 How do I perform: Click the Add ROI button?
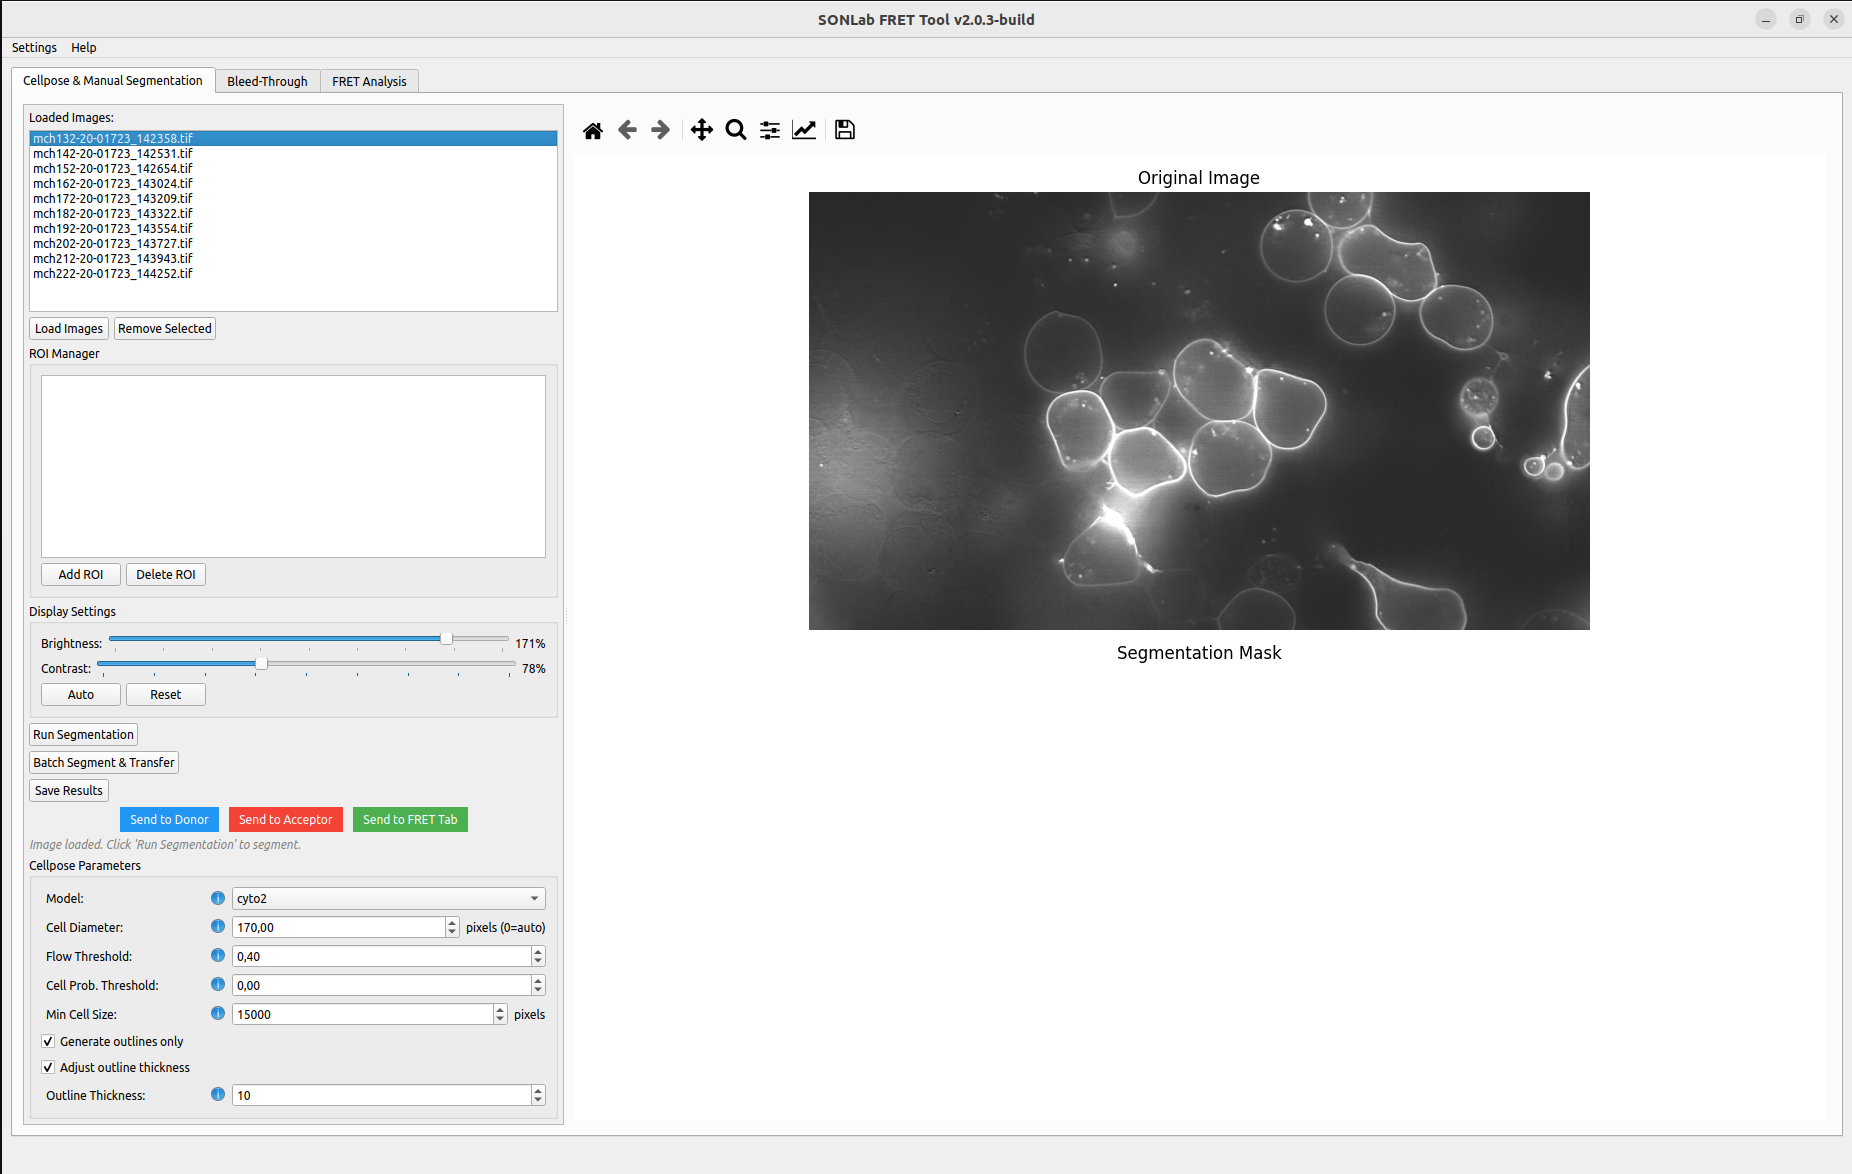coord(81,574)
